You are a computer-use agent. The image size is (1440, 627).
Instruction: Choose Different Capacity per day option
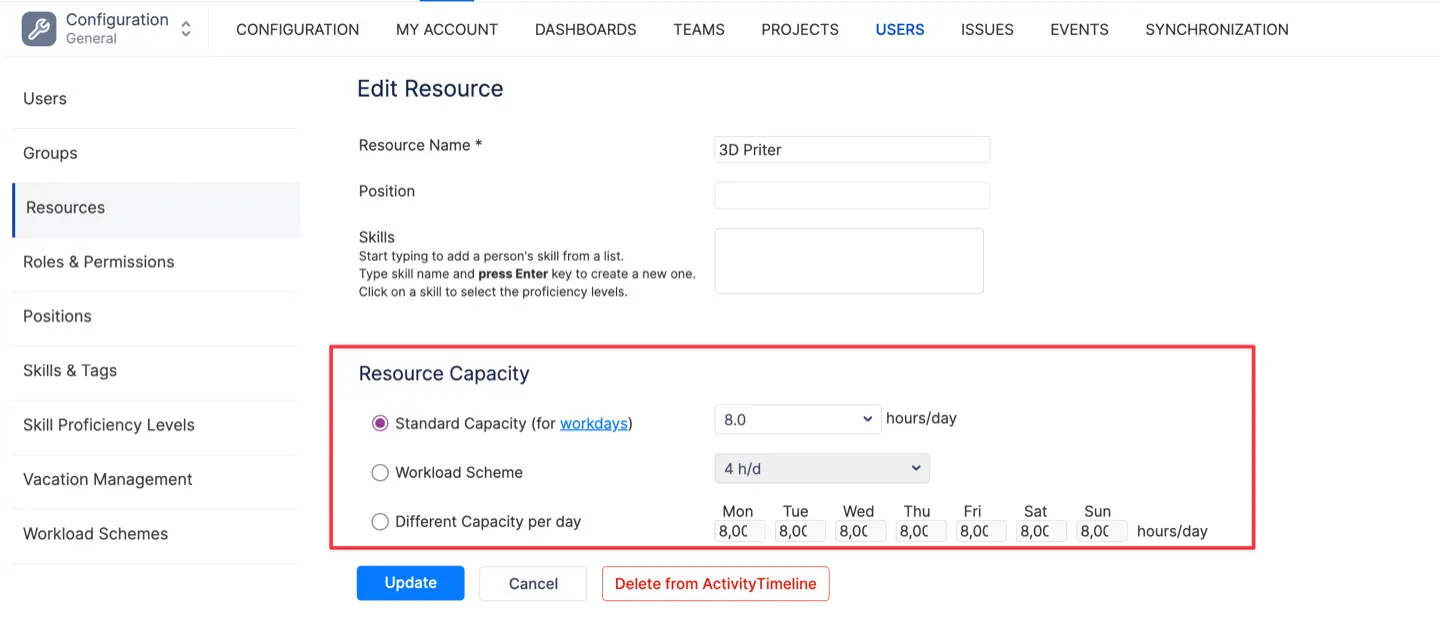tap(380, 521)
